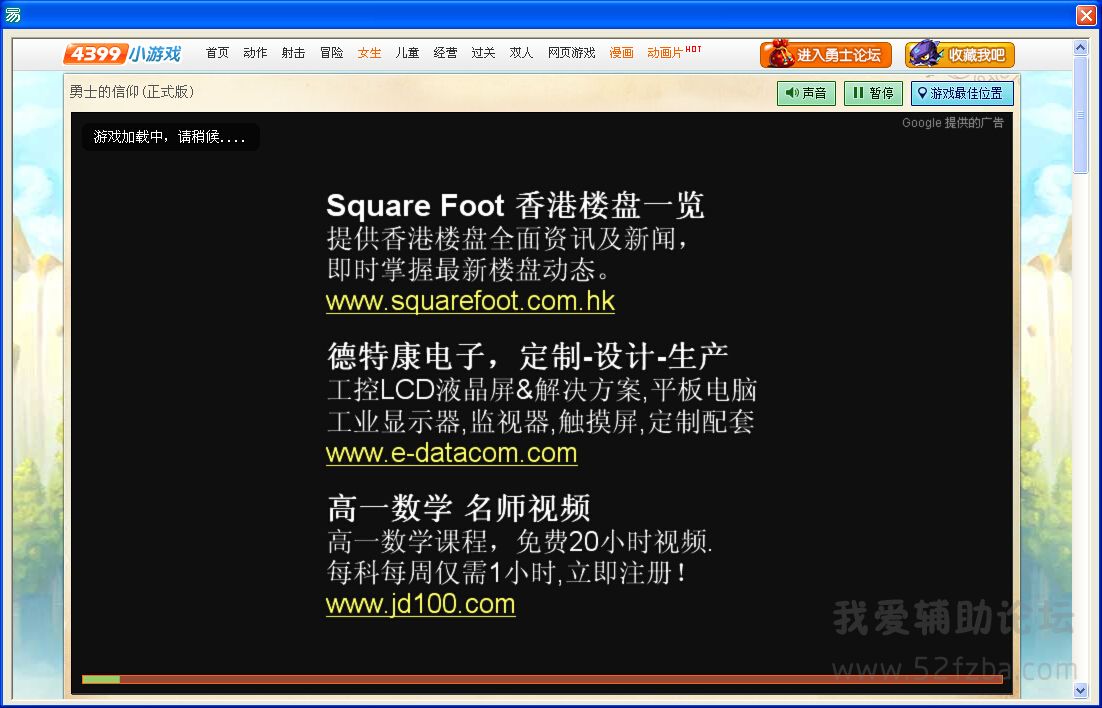Go to 网页游戏 section
Viewport: 1102px width, 708px height.
coord(571,53)
